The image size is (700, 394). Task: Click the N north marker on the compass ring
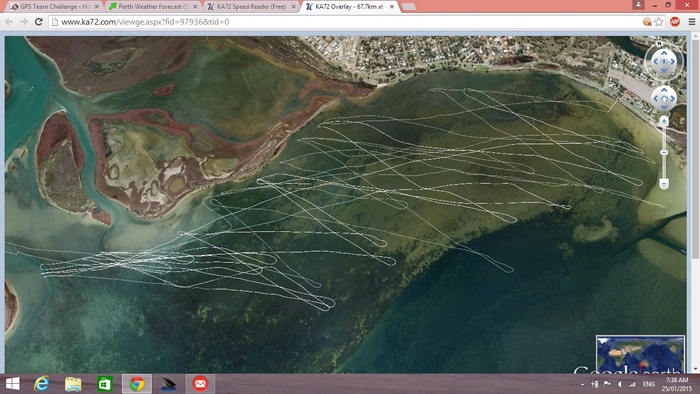pyautogui.click(x=659, y=44)
